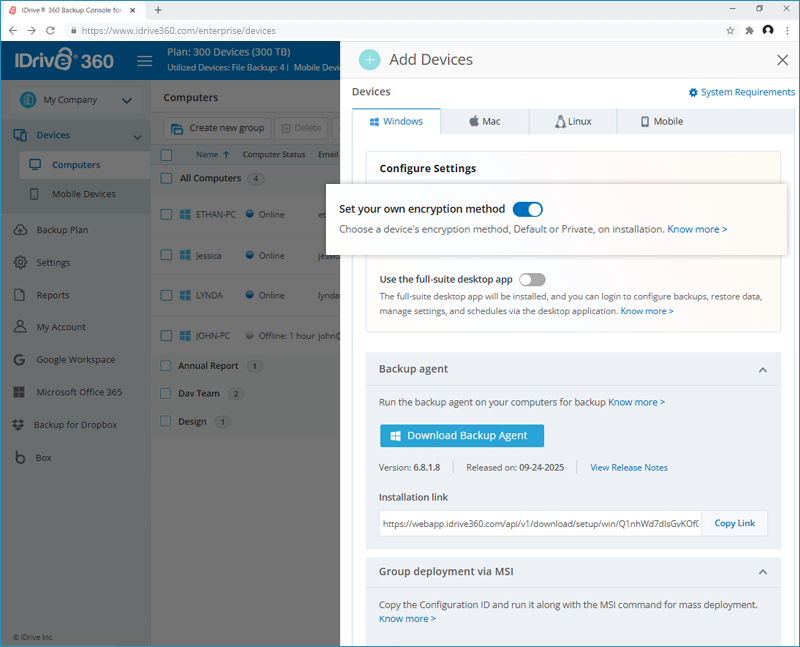Open Settings gear in sidebar

pyautogui.click(x=53, y=263)
